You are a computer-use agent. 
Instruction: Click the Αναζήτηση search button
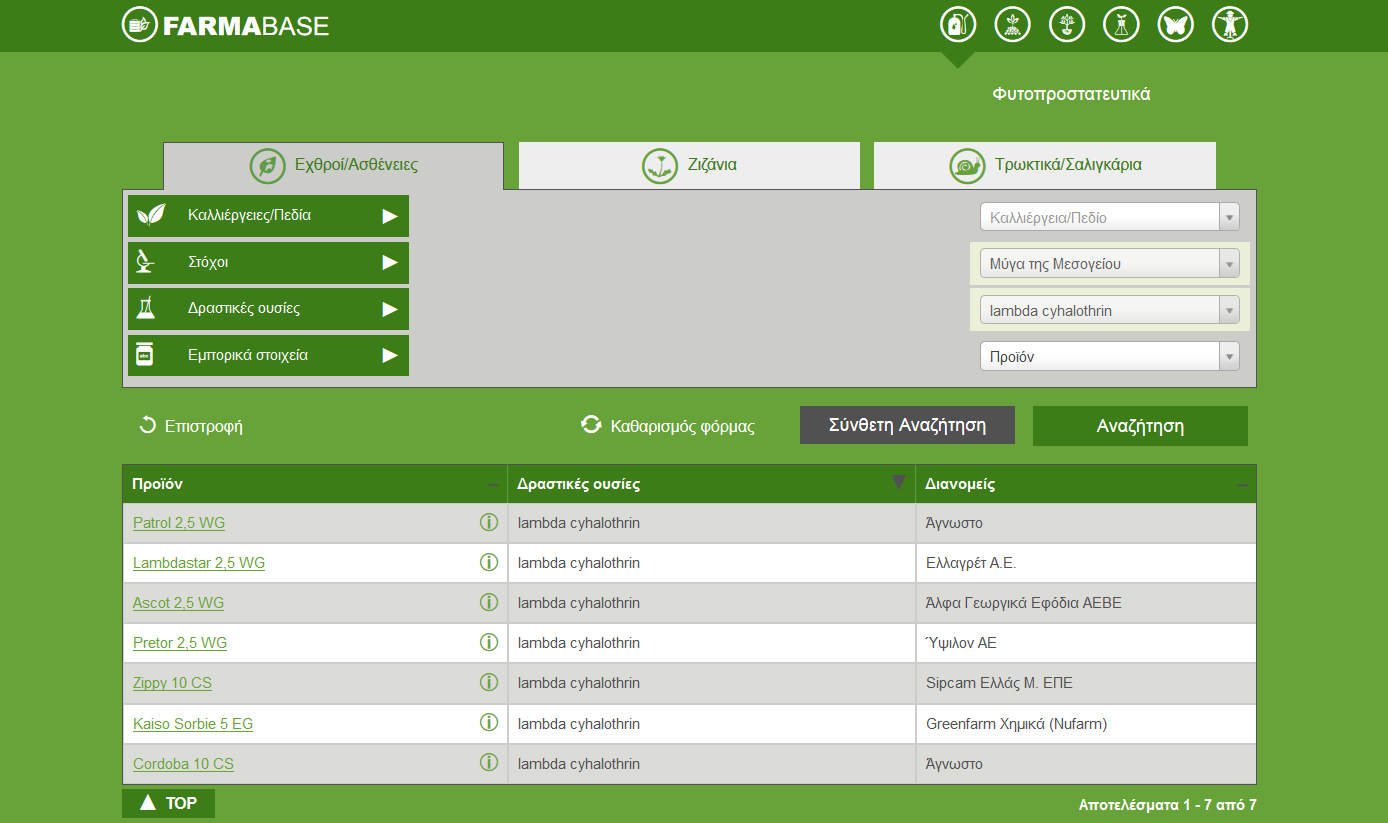(x=1140, y=426)
